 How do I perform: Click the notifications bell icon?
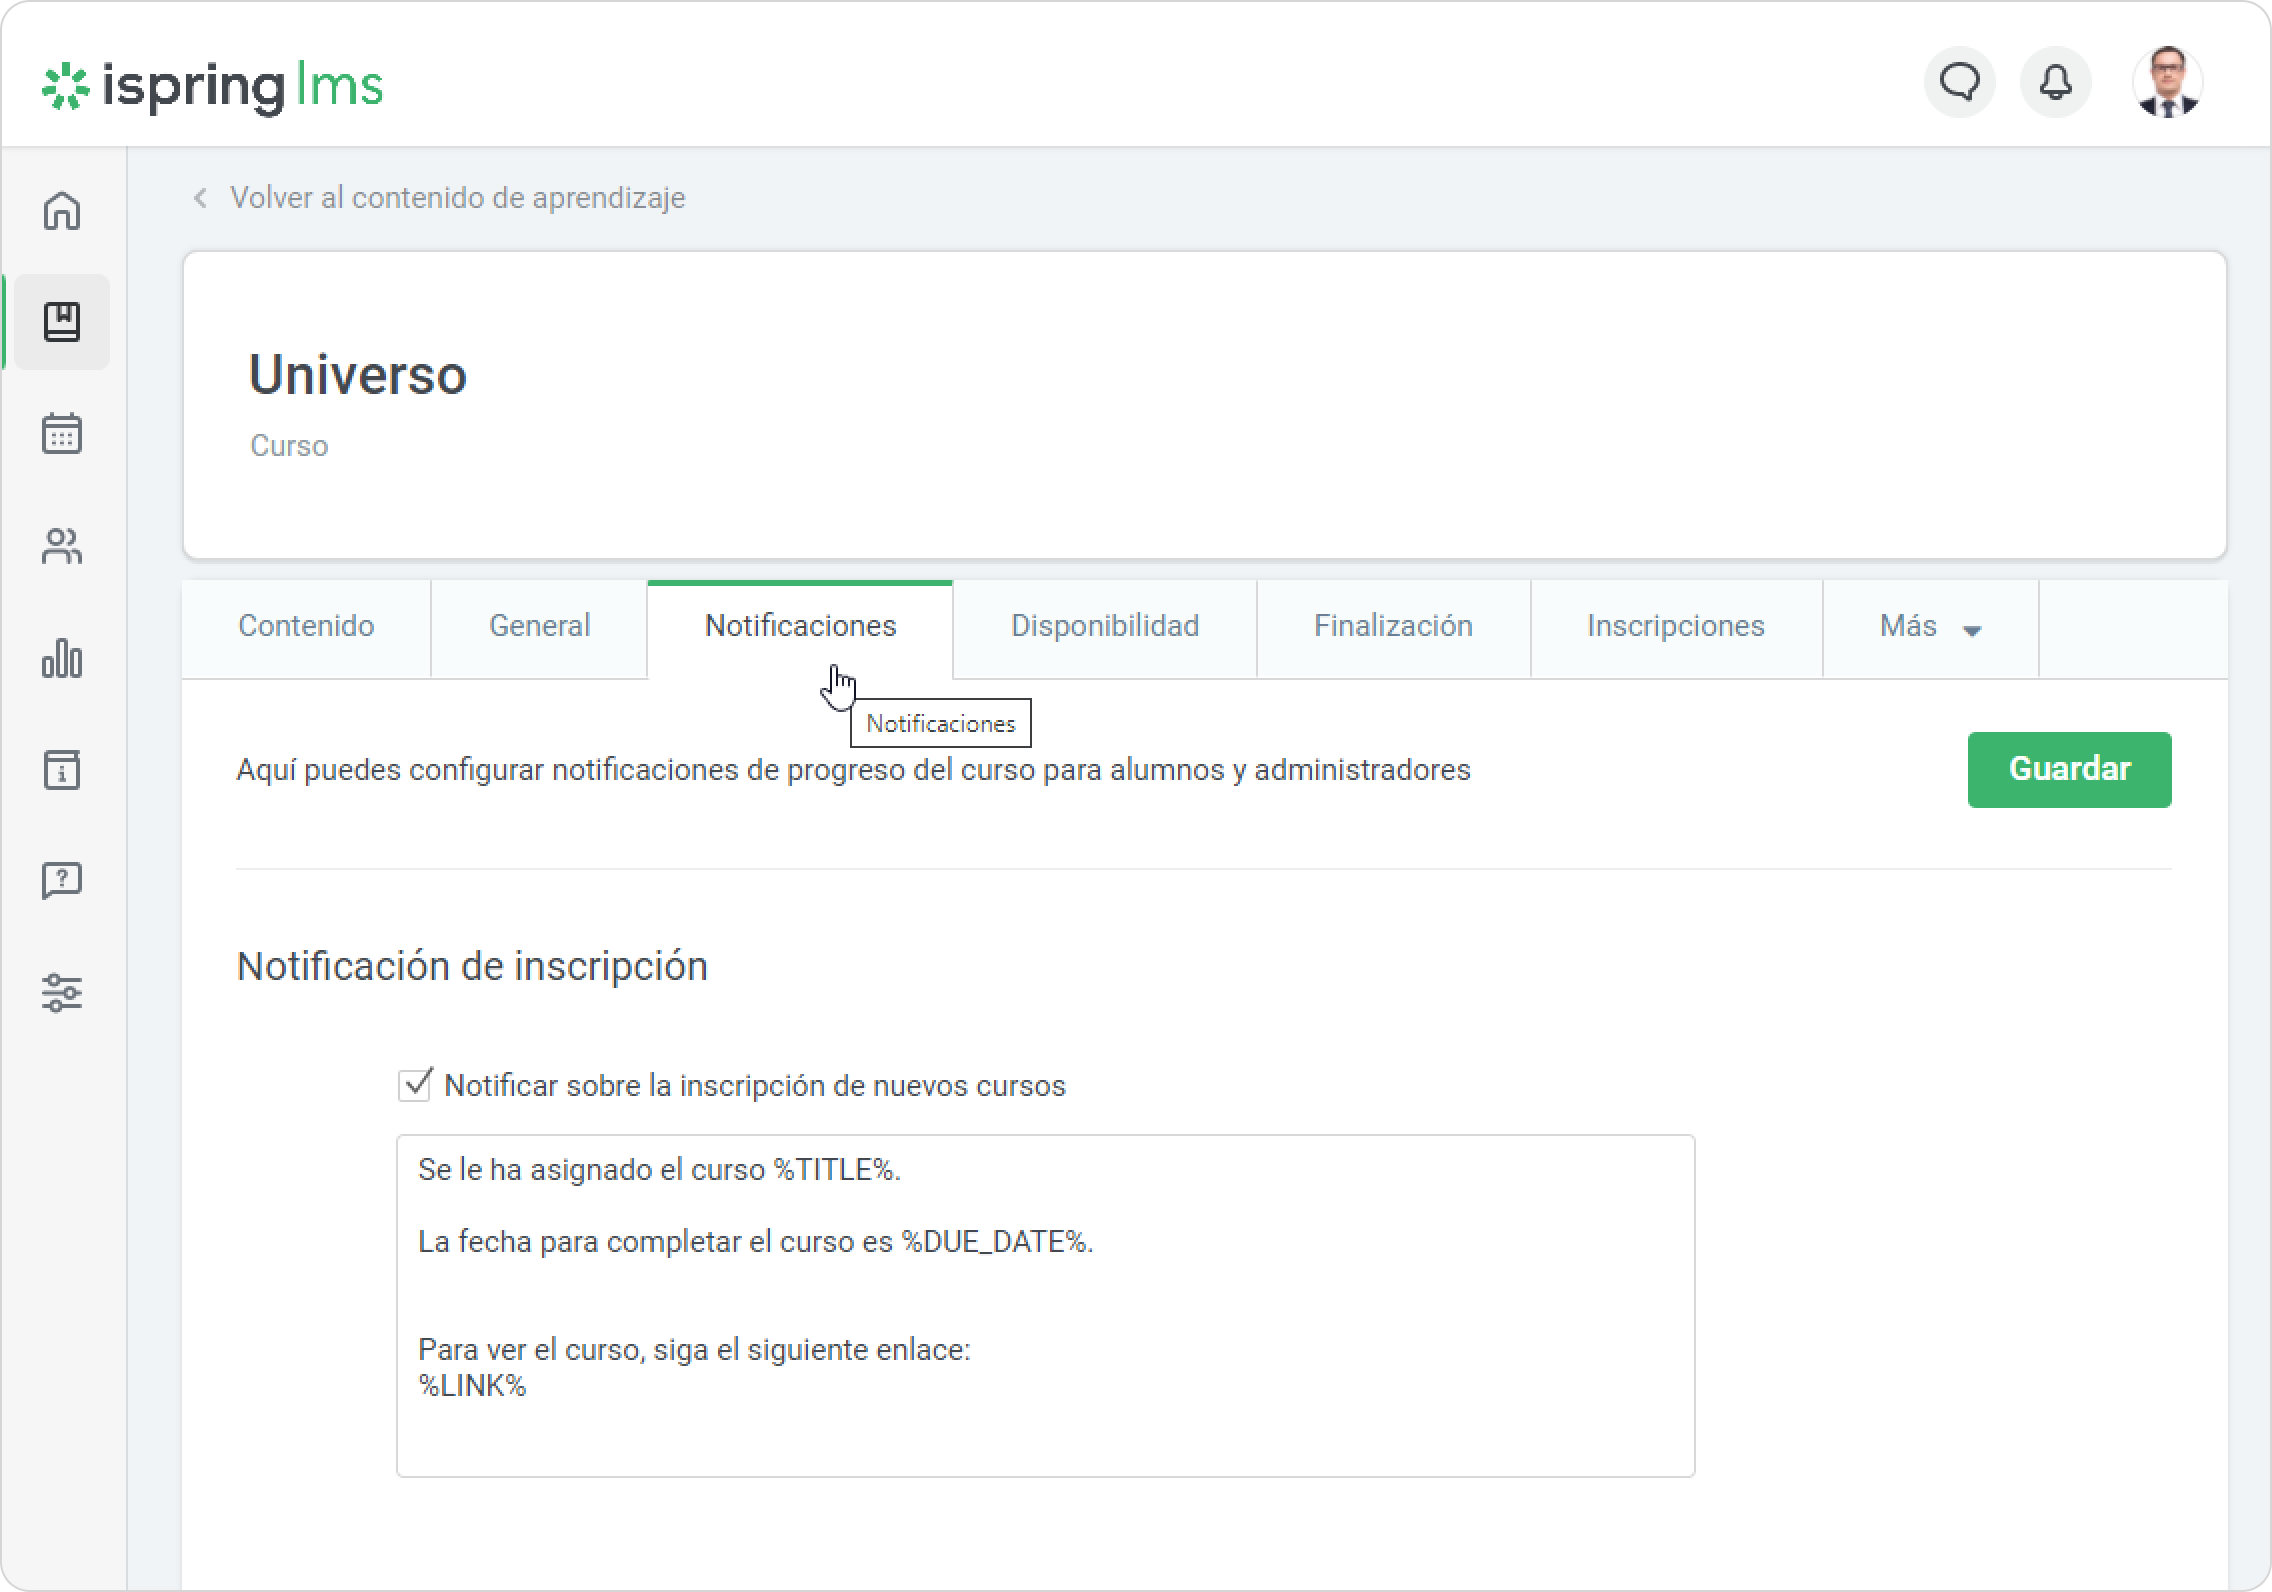click(2055, 82)
